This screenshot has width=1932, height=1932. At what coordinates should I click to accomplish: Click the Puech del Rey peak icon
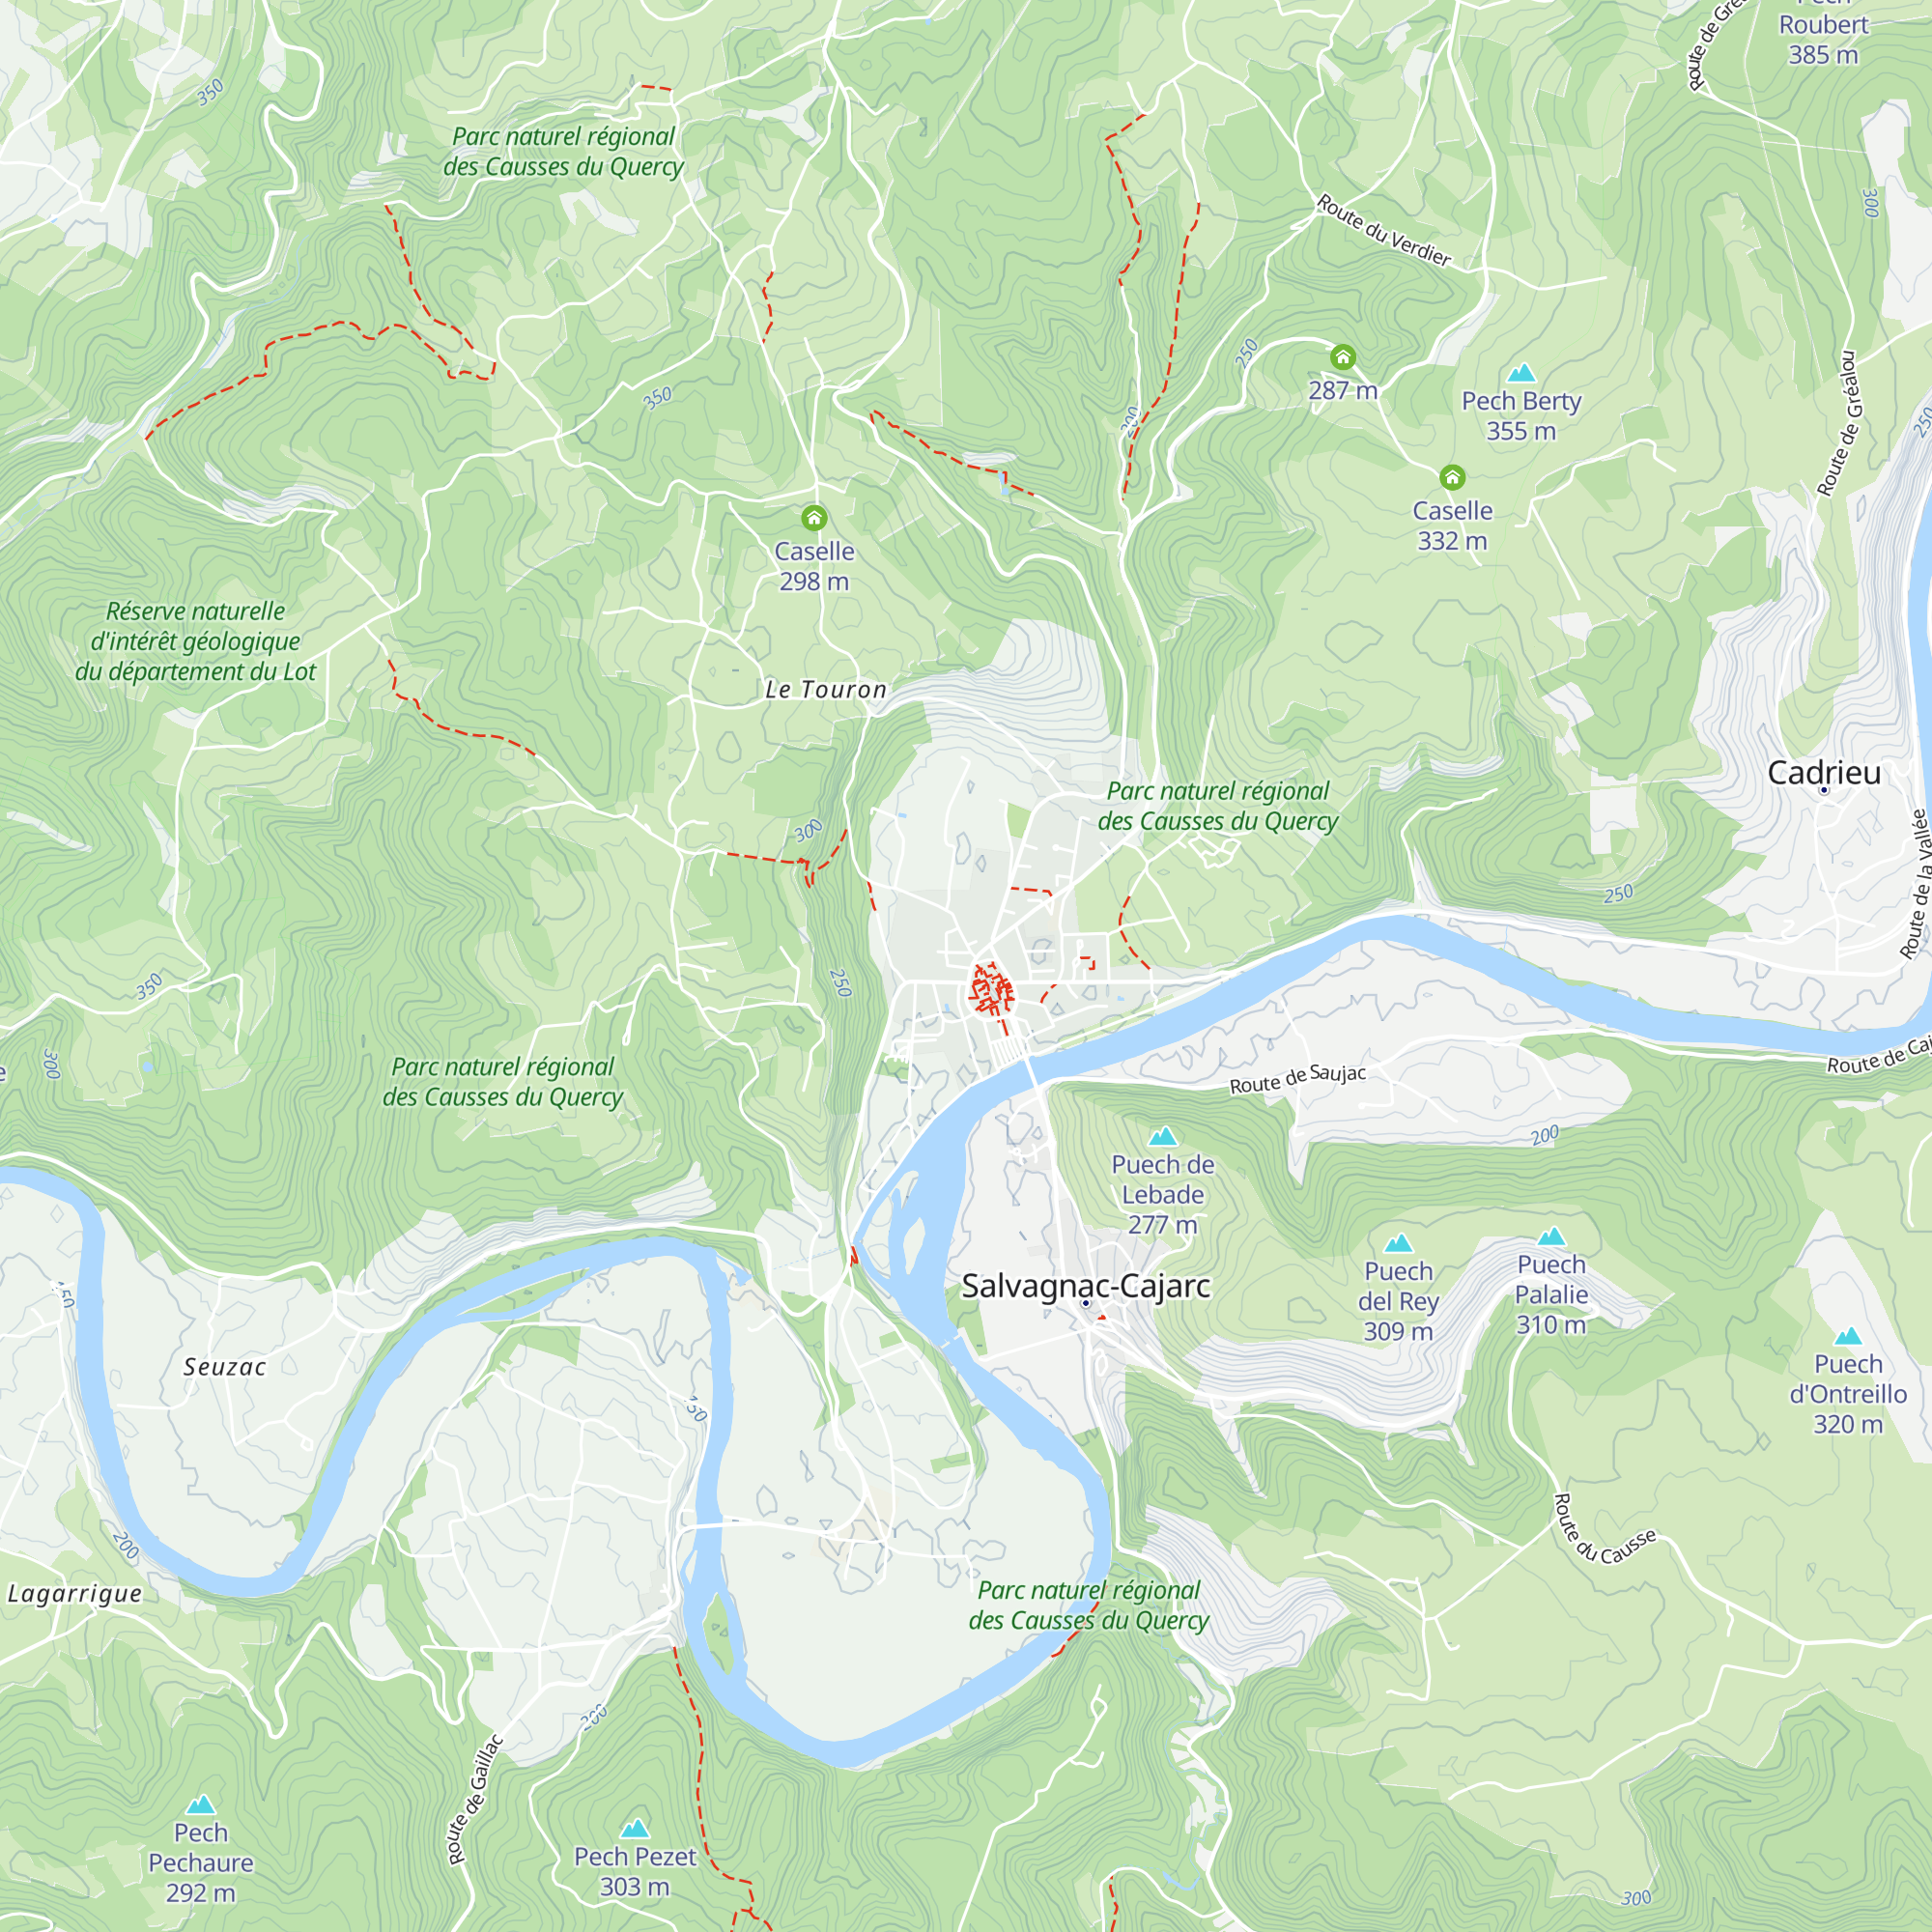(1398, 1243)
